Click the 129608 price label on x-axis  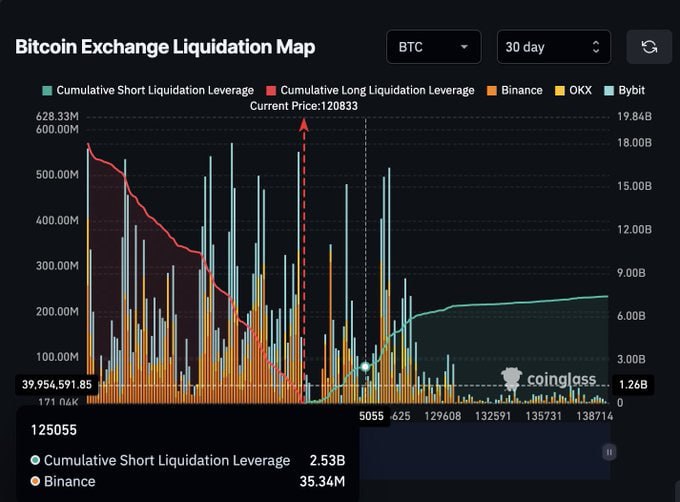click(x=442, y=414)
